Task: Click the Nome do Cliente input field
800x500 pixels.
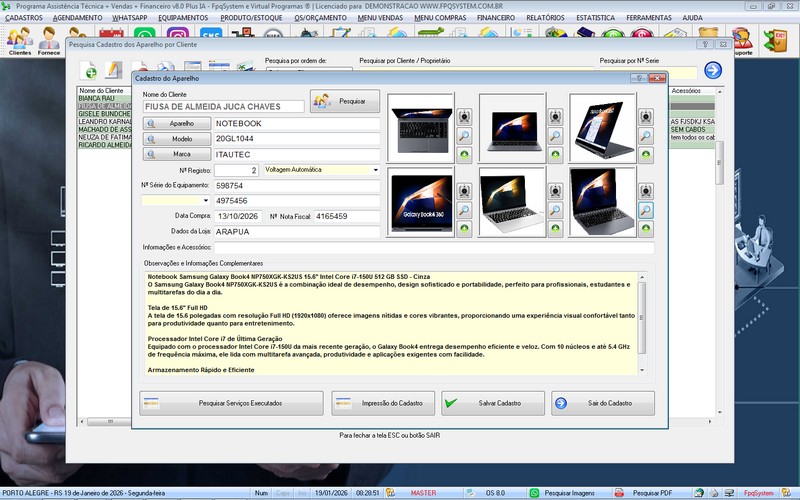Action: pos(223,107)
